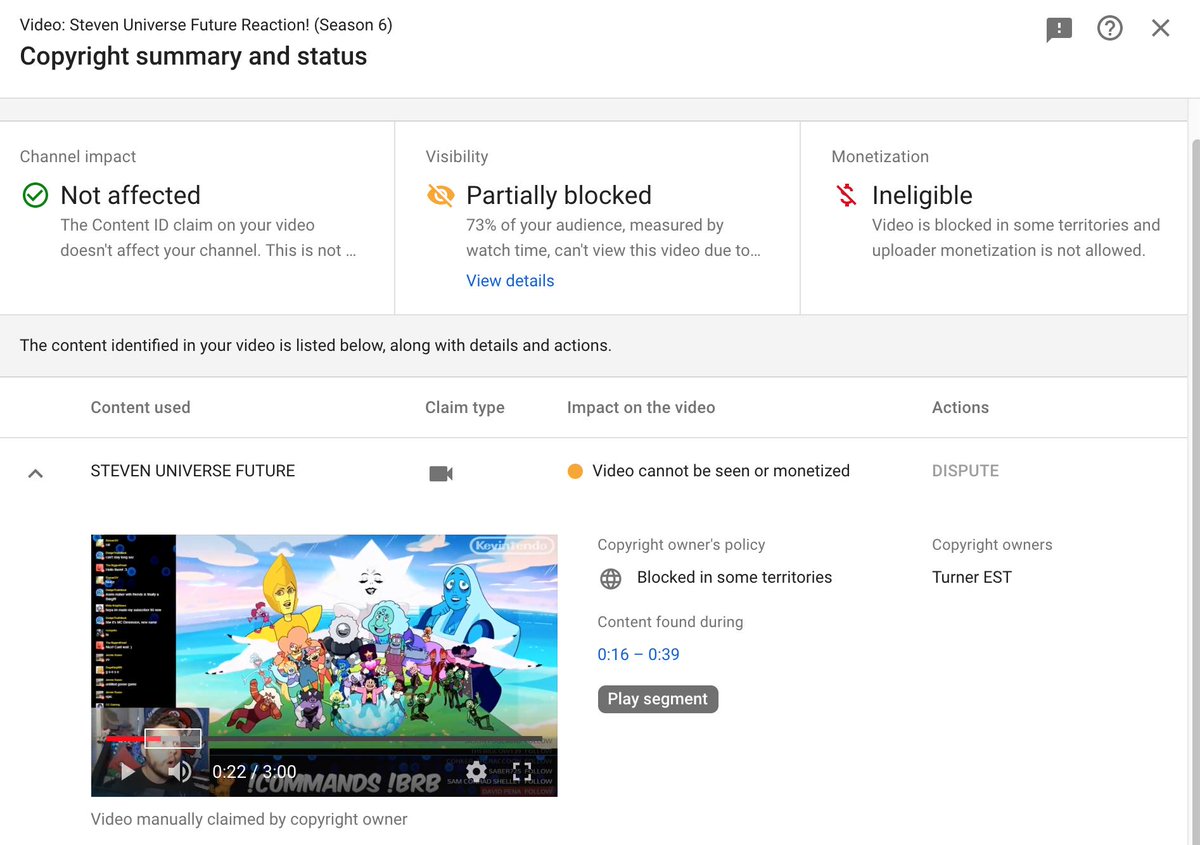The width and height of the screenshot is (1200, 845).
Task: Click the Copyright owners label
Action: coord(992,545)
